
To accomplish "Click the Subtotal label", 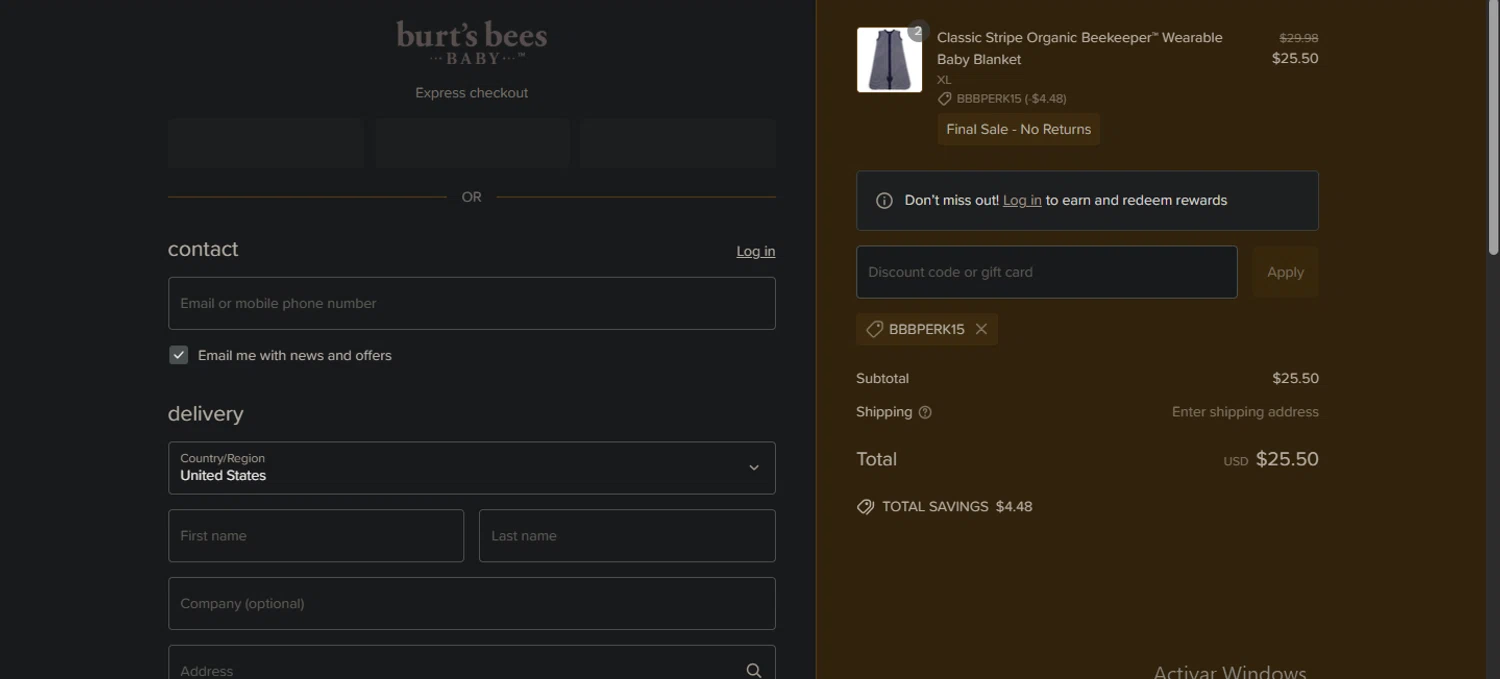I will tap(882, 379).
